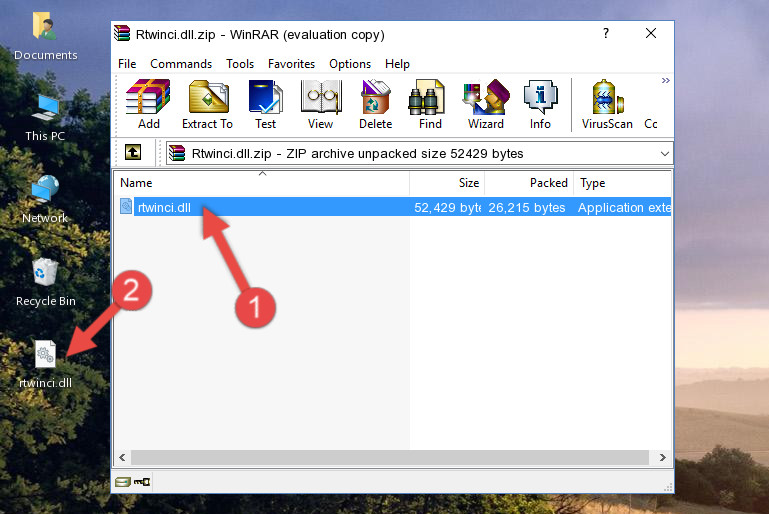Click the question mark help button
This screenshot has height=514, width=769.
point(606,33)
